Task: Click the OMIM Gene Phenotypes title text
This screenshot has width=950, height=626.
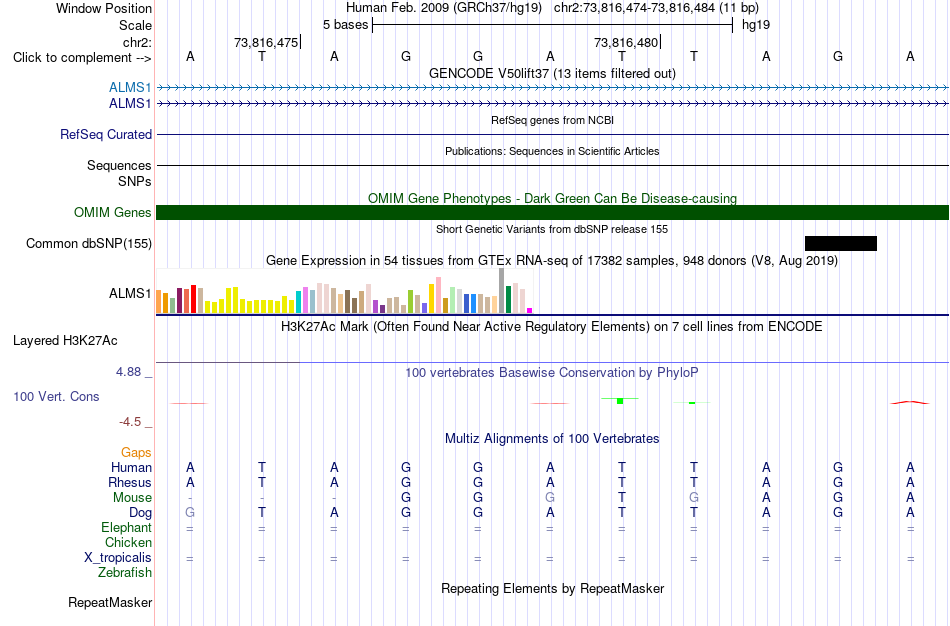Action: coord(552,198)
